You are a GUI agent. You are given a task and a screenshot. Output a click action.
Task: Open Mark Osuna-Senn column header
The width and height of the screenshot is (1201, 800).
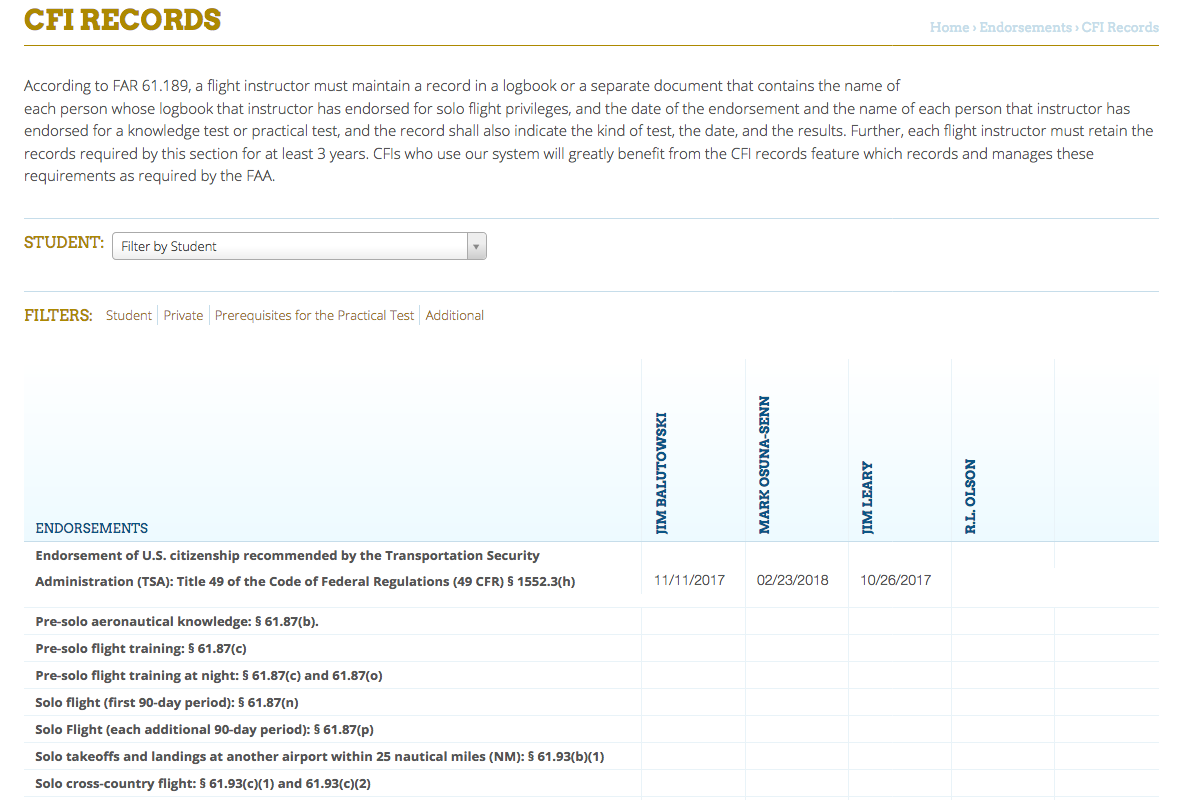pos(764,465)
